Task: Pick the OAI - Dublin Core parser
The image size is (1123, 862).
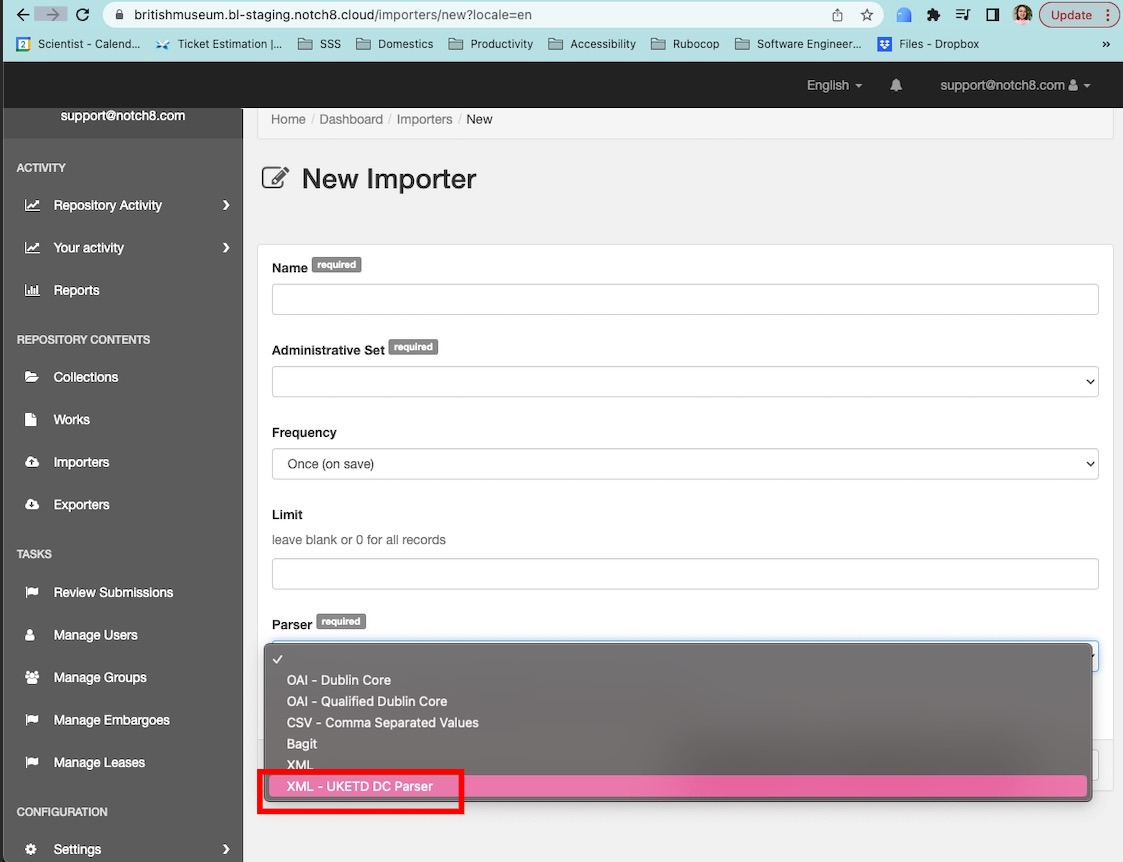Action: (x=338, y=679)
